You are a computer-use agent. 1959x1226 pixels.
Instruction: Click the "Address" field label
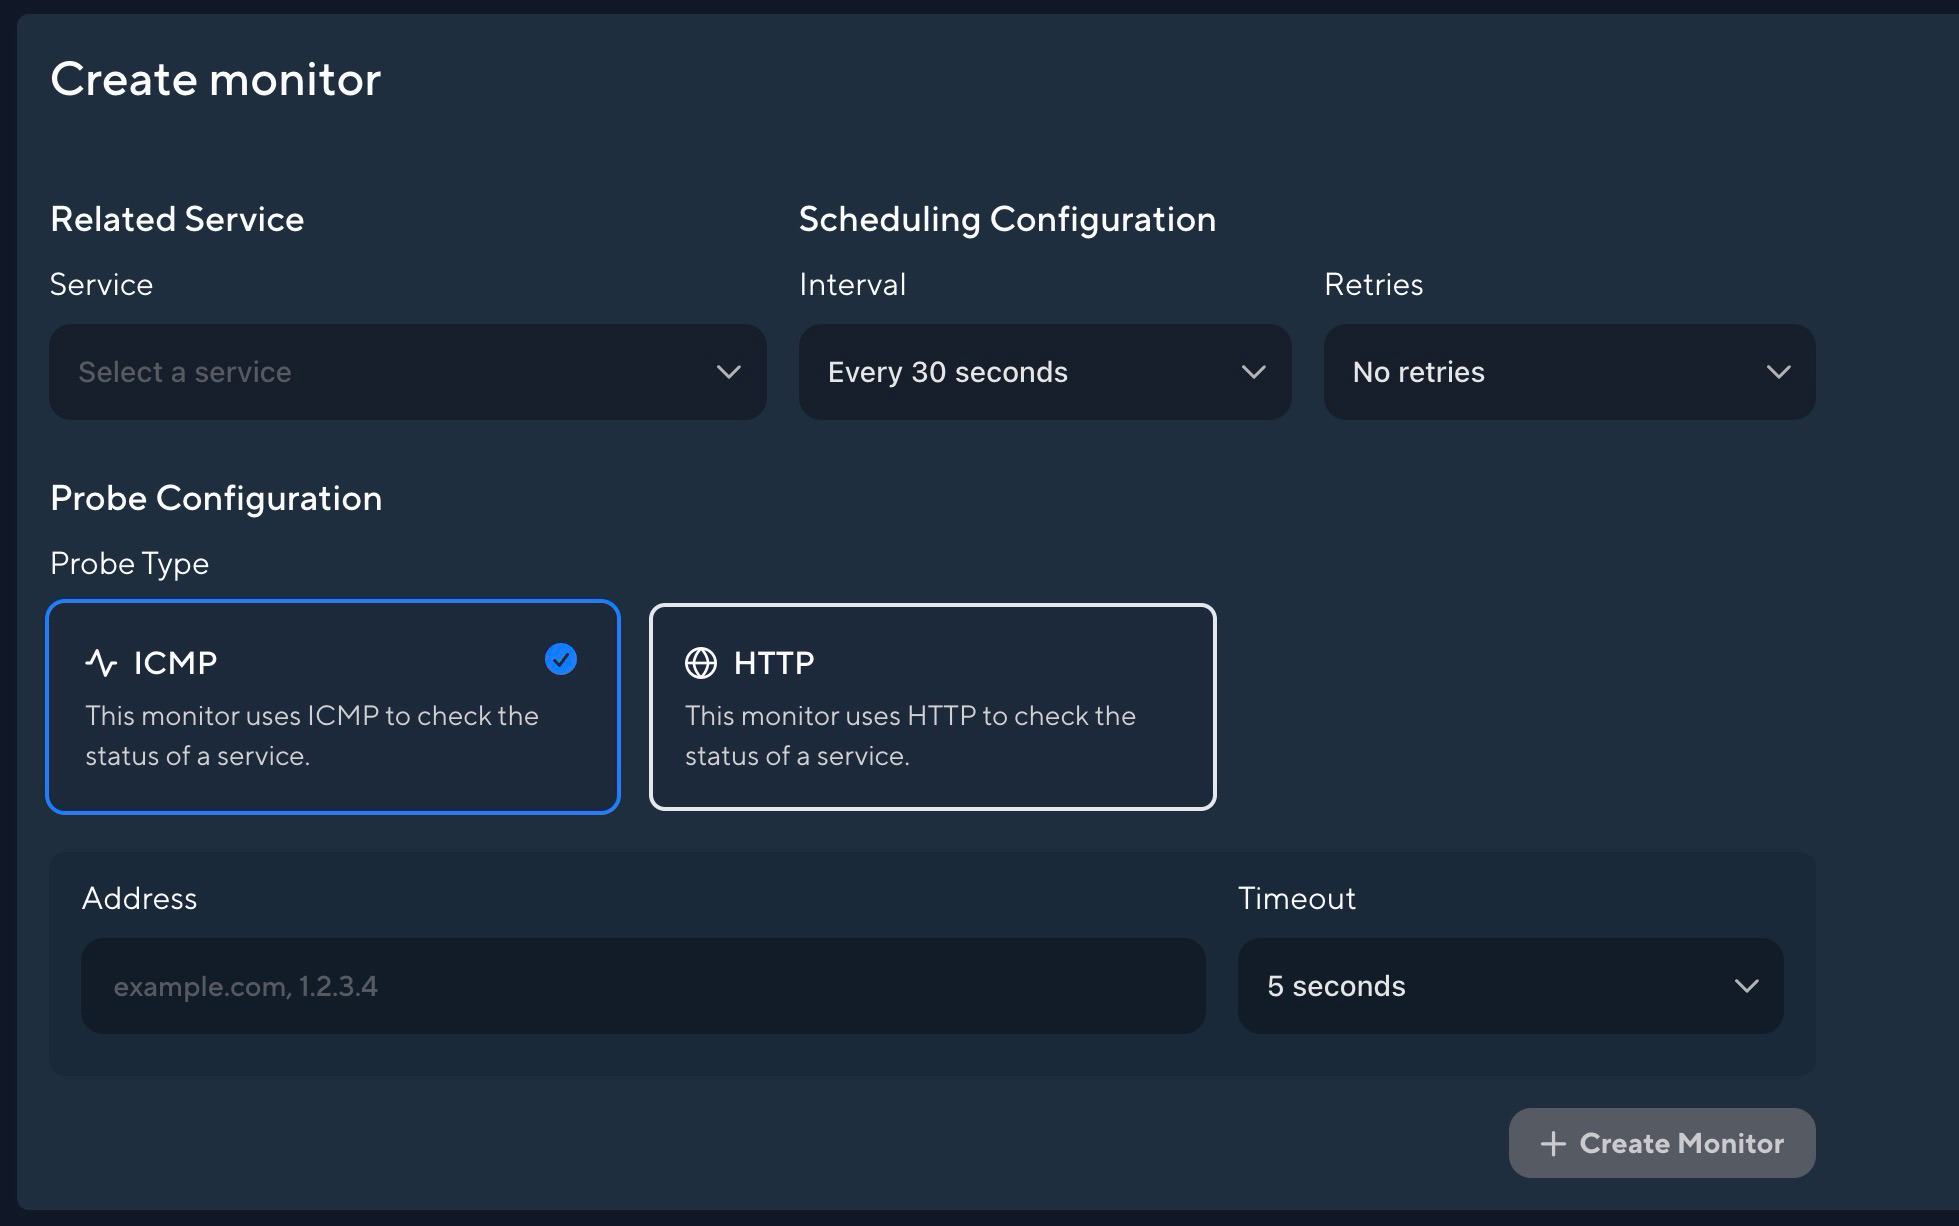[139, 898]
